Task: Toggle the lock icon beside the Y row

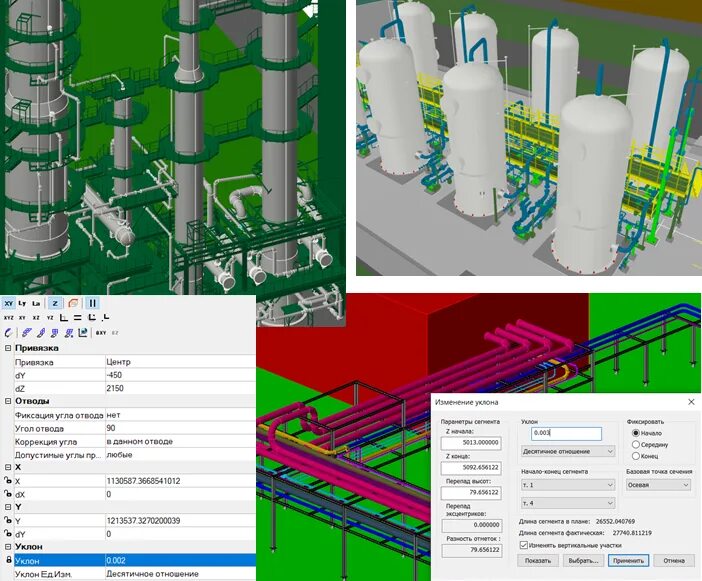Action: coord(8,520)
